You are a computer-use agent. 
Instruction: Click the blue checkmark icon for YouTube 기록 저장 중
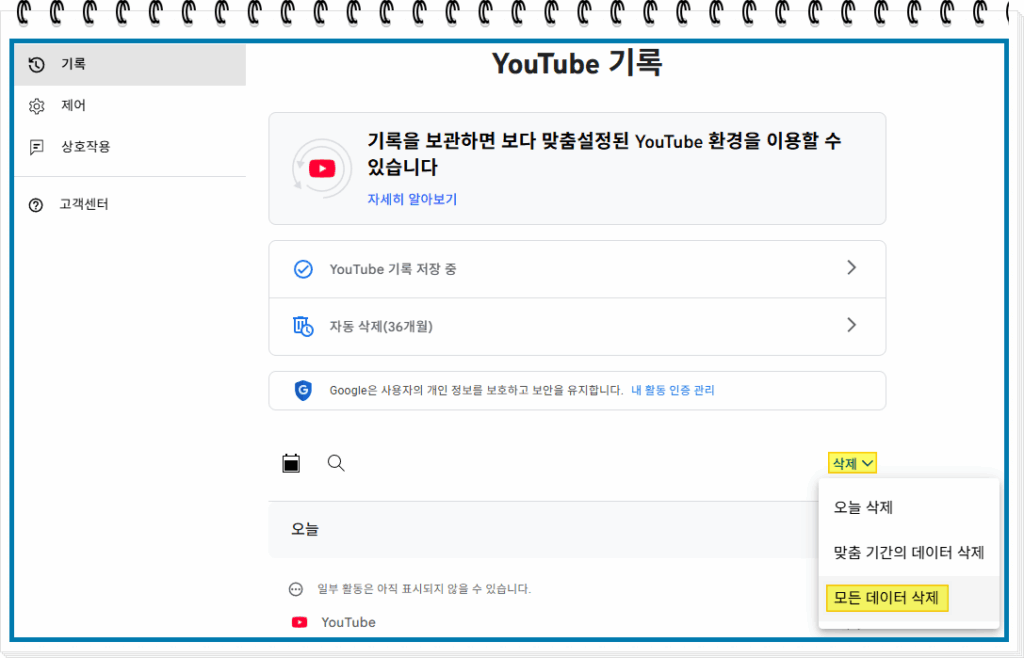coord(303,269)
